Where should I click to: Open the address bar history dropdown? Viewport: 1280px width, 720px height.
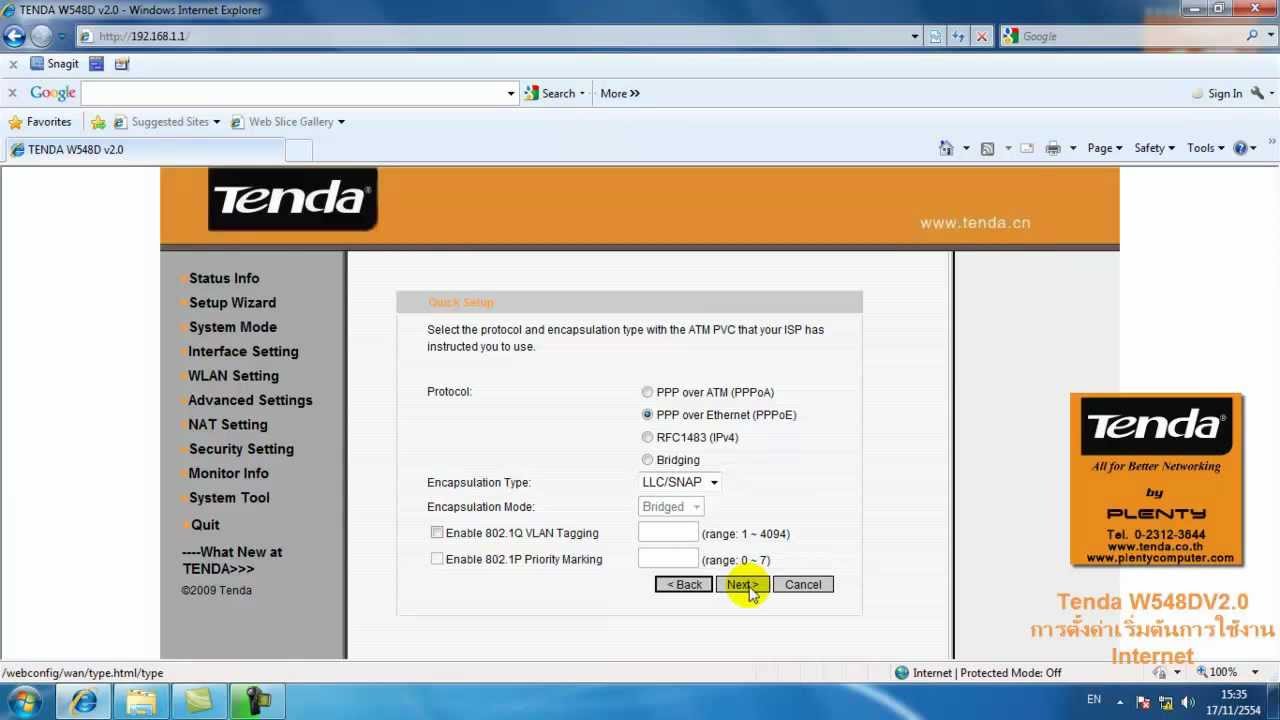point(914,36)
